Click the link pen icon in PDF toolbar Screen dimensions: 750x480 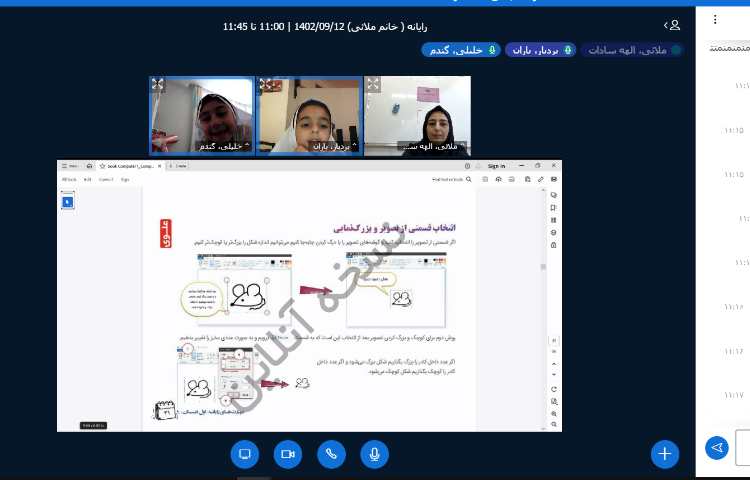(x=540, y=179)
